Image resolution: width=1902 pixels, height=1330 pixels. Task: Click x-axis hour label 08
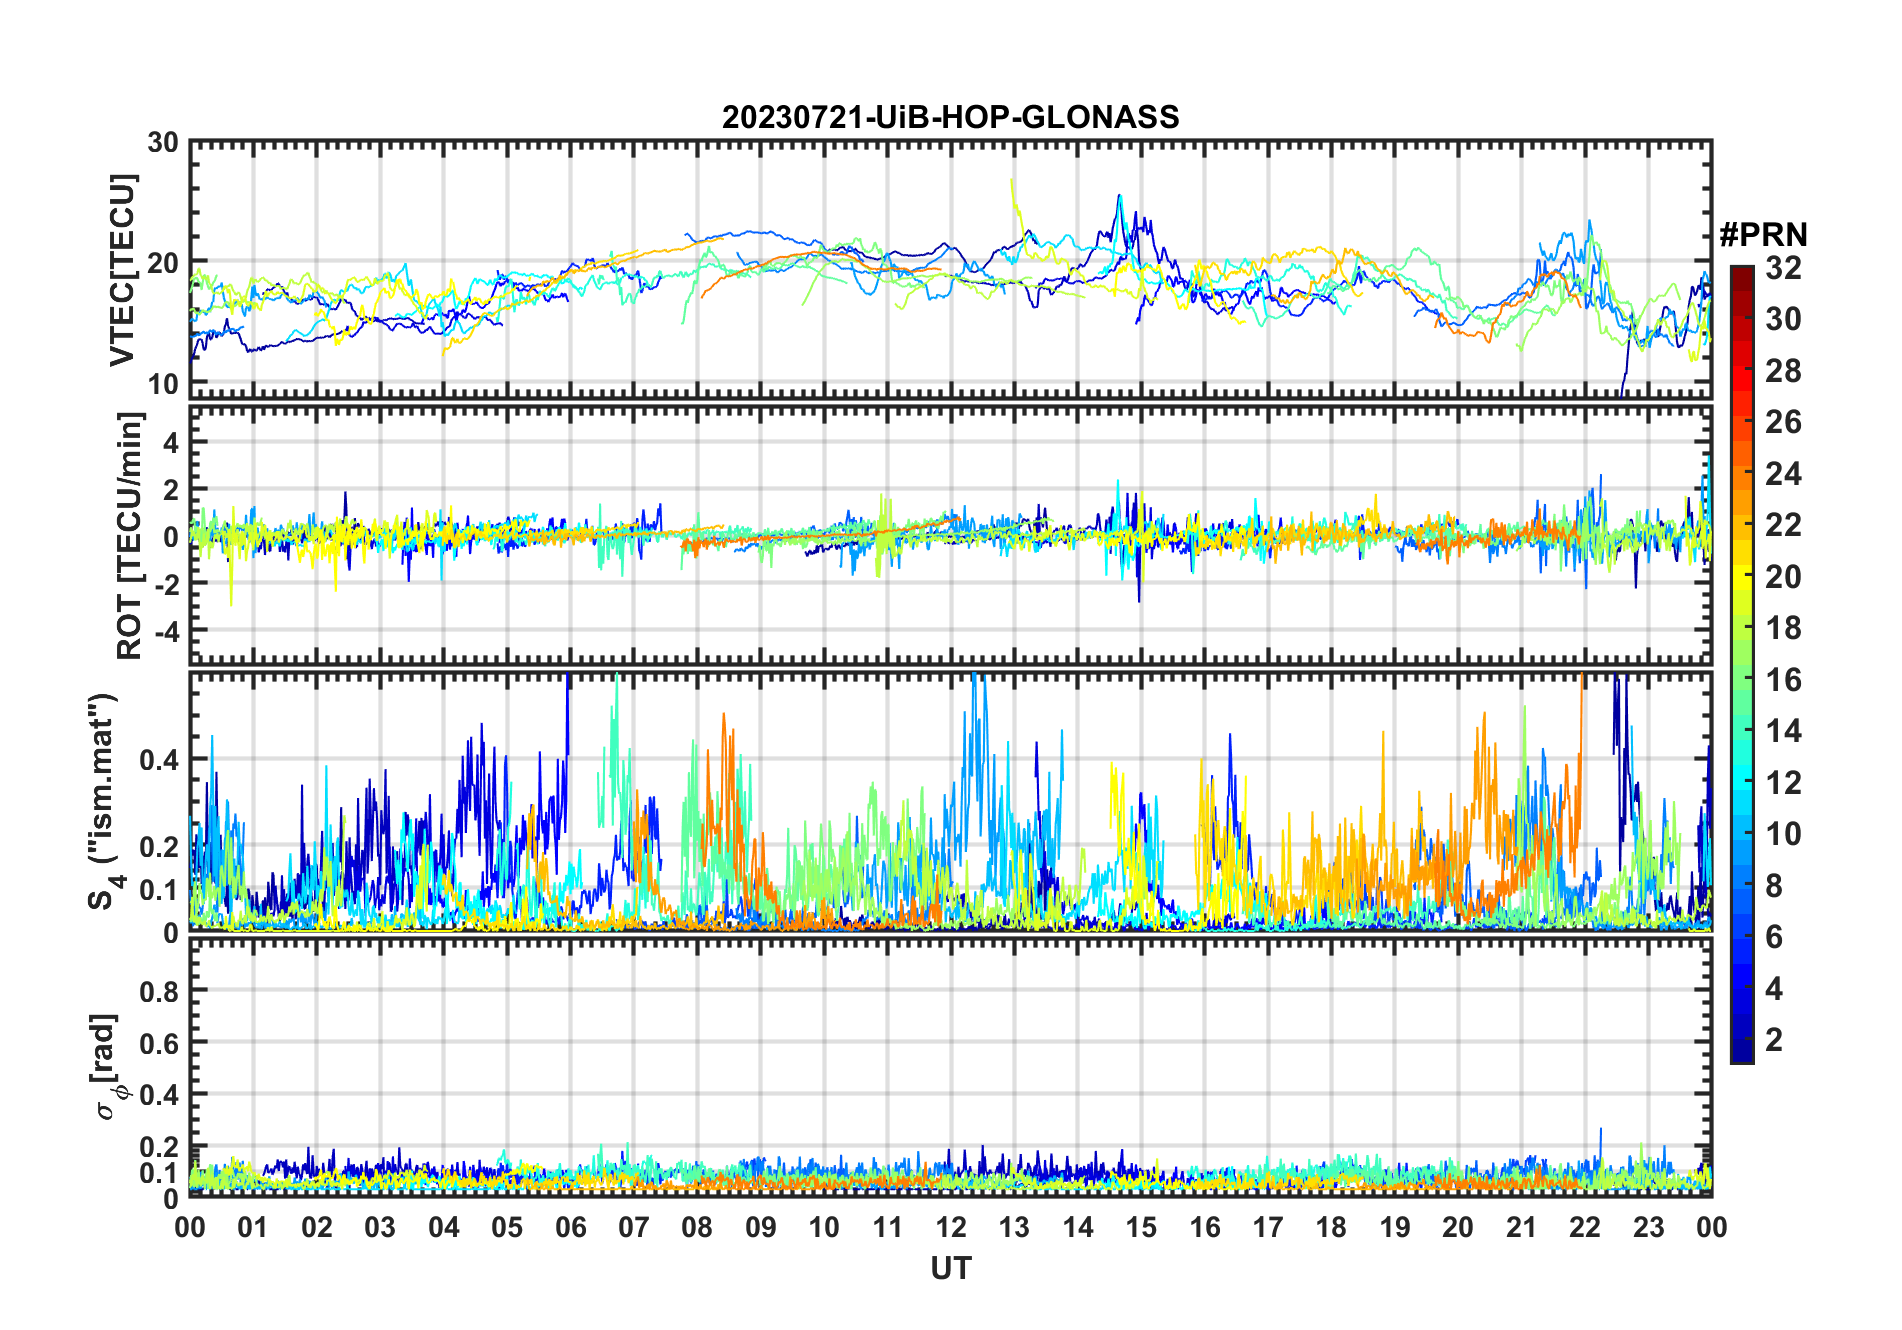697,1227
